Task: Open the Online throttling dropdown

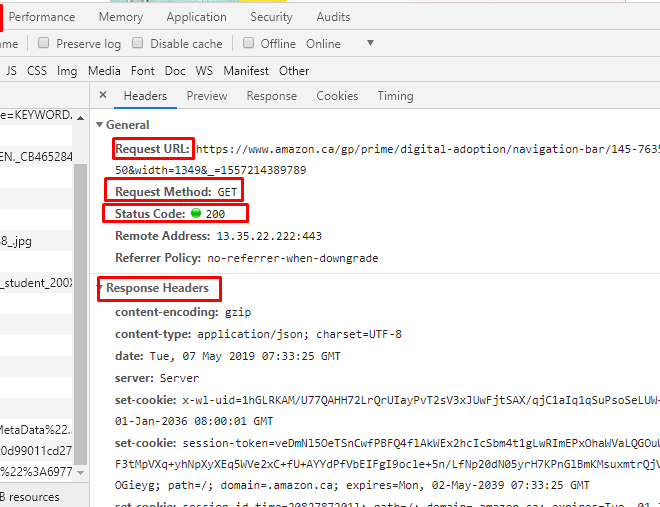Action: [340, 43]
